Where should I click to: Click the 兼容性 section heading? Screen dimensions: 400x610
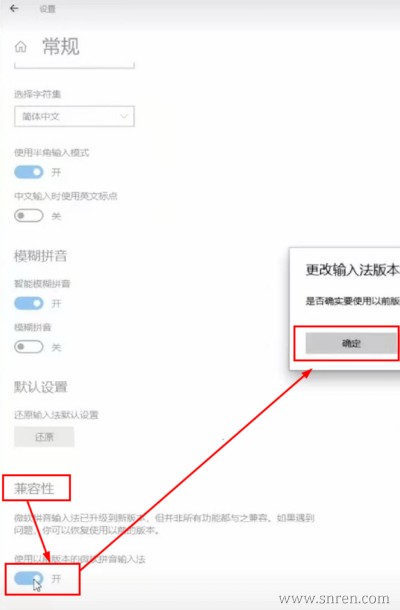point(34,488)
